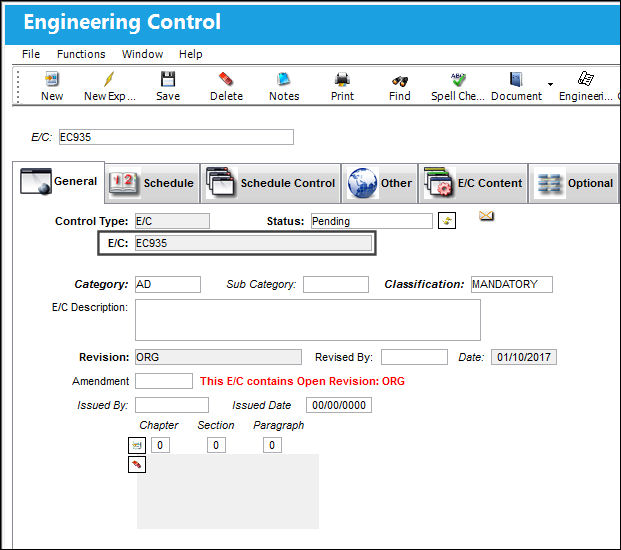The image size is (621, 550).
Task: Open the File menu
Action: click(x=31, y=54)
